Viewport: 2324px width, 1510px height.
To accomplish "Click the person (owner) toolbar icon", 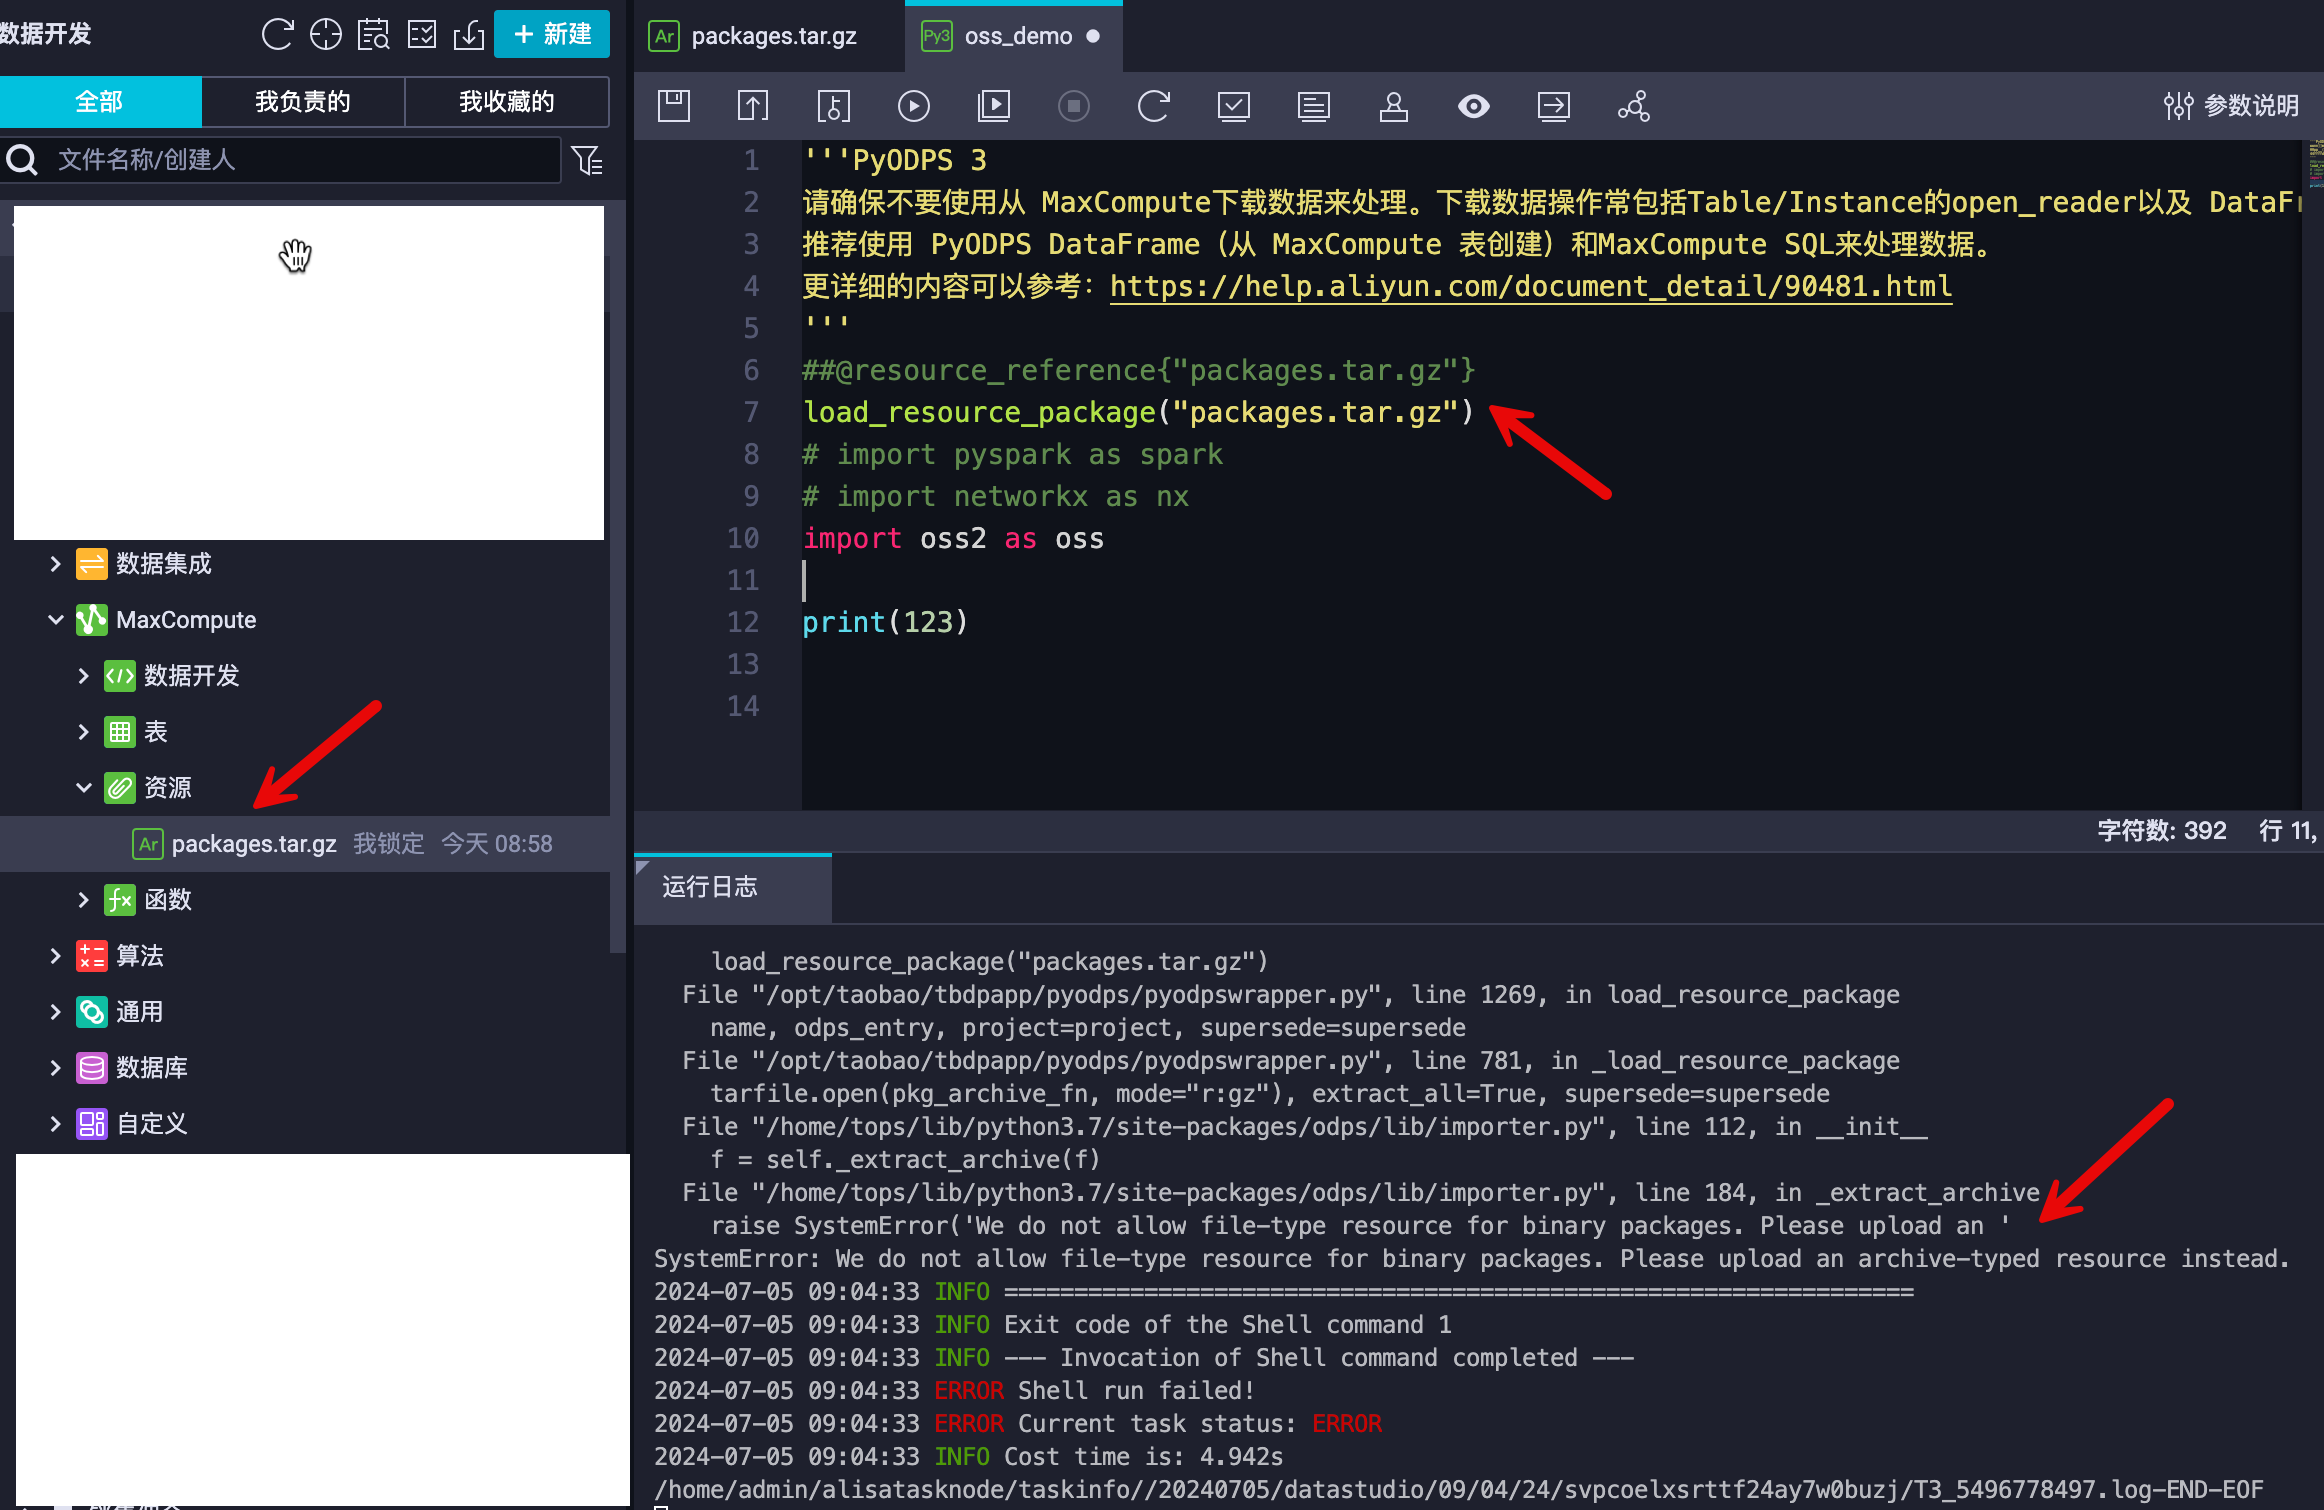I will click(1394, 106).
